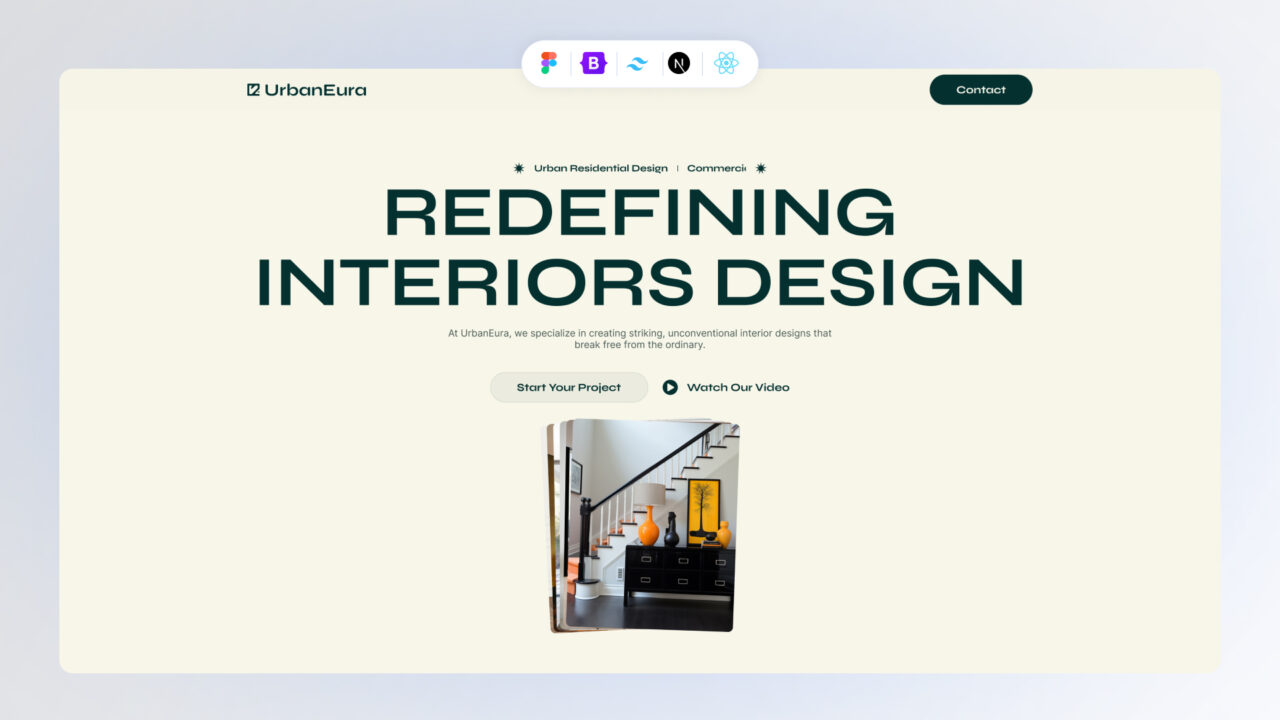Click the REDEFINING headline word
Image resolution: width=1280 pixels, height=720 pixels.
[x=639, y=212]
